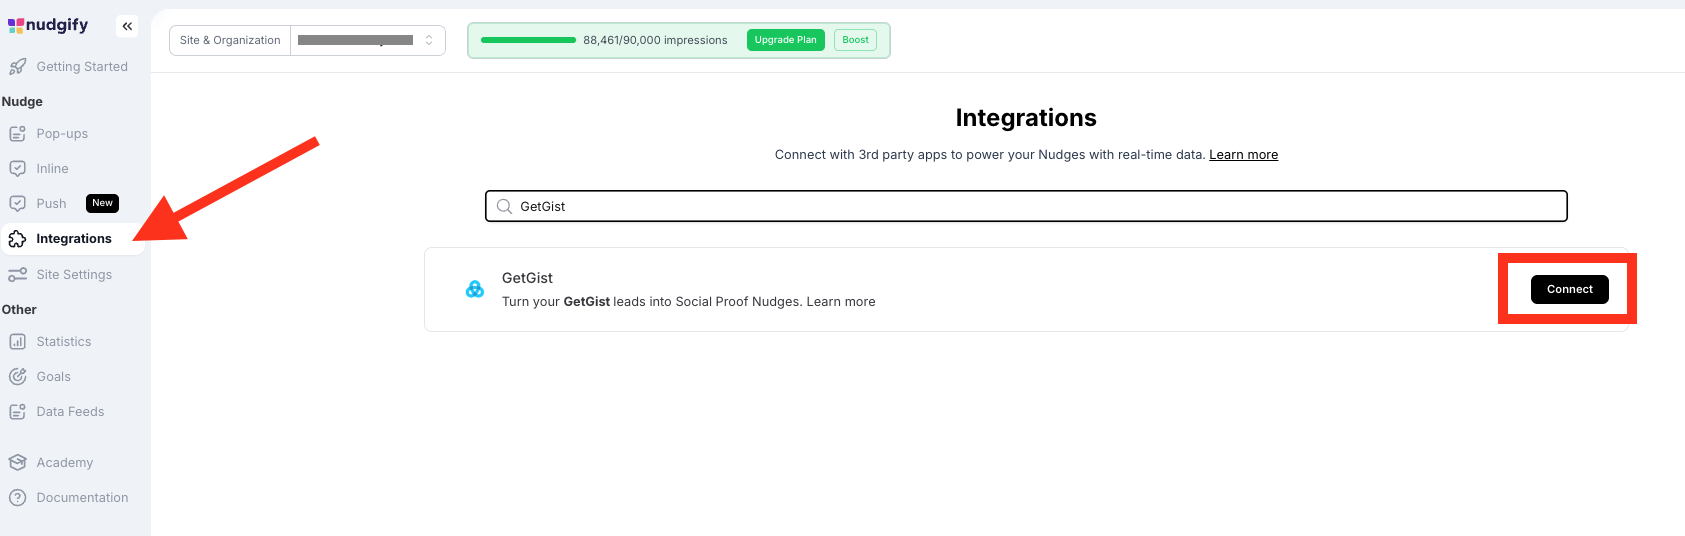The width and height of the screenshot is (1685, 536).
Task: Click Learn more in GetGist description
Action: [841, 302]
